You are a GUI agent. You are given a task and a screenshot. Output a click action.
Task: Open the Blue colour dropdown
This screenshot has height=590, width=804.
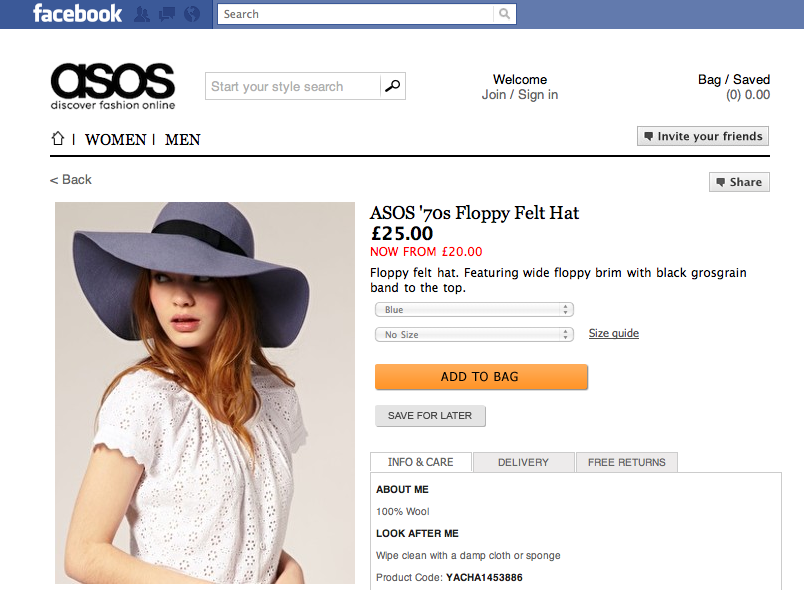coord(474,310)
